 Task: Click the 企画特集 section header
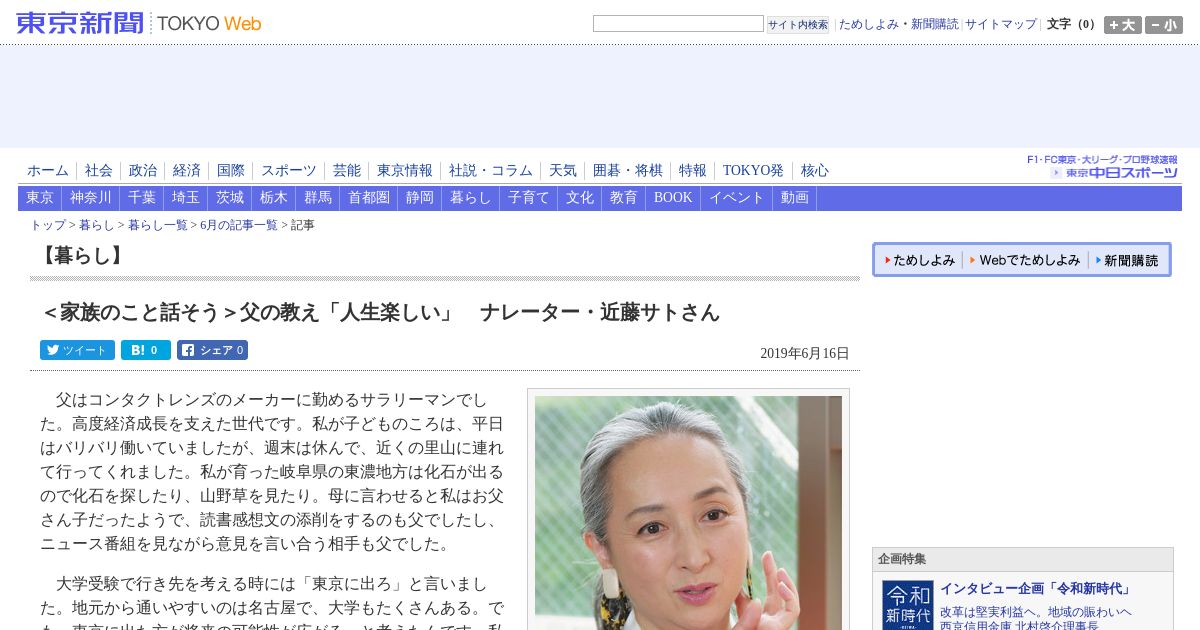[1023, 560]
